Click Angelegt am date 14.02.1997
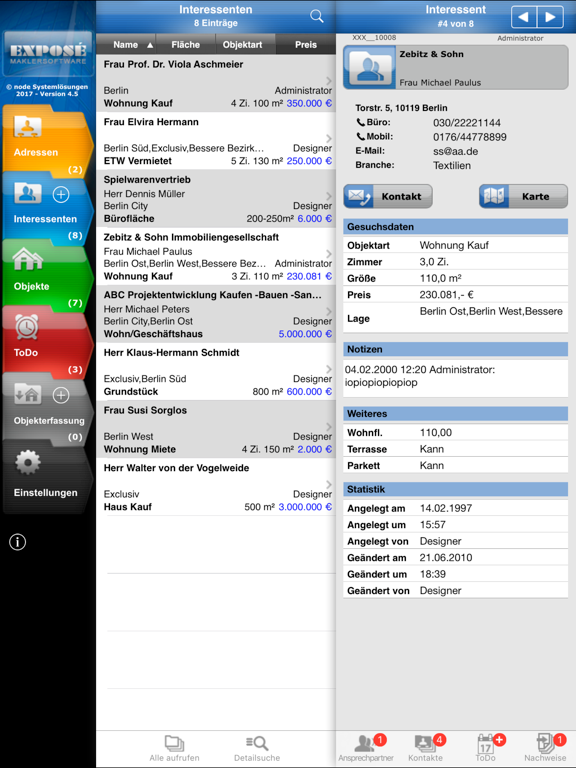 click(446, 508)
